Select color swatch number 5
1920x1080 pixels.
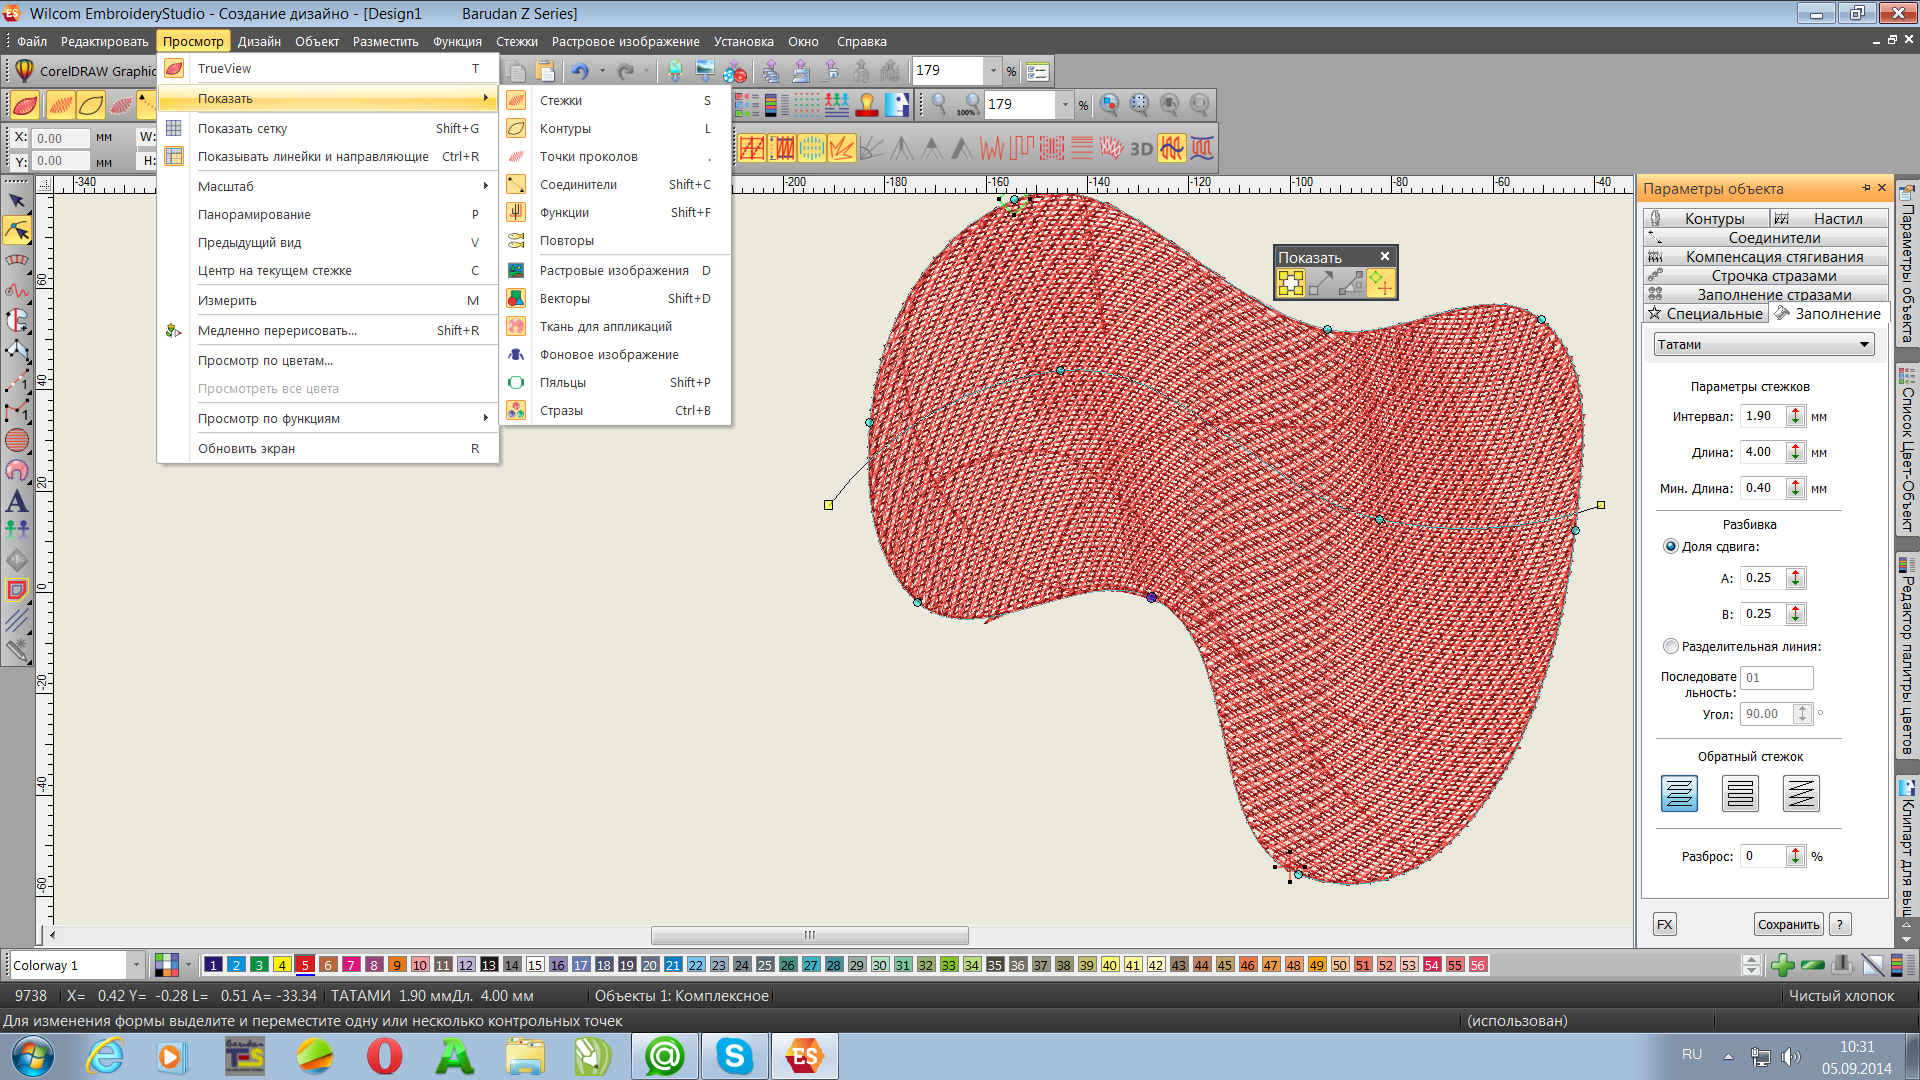click(305, 965)
